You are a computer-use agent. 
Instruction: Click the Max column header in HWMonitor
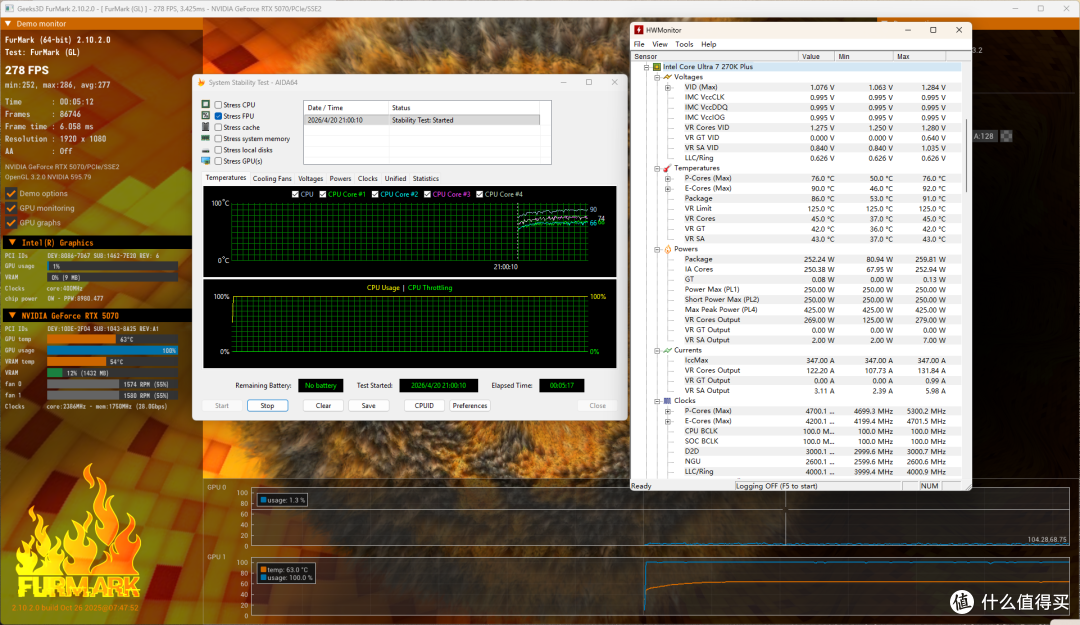click(919, 57)
